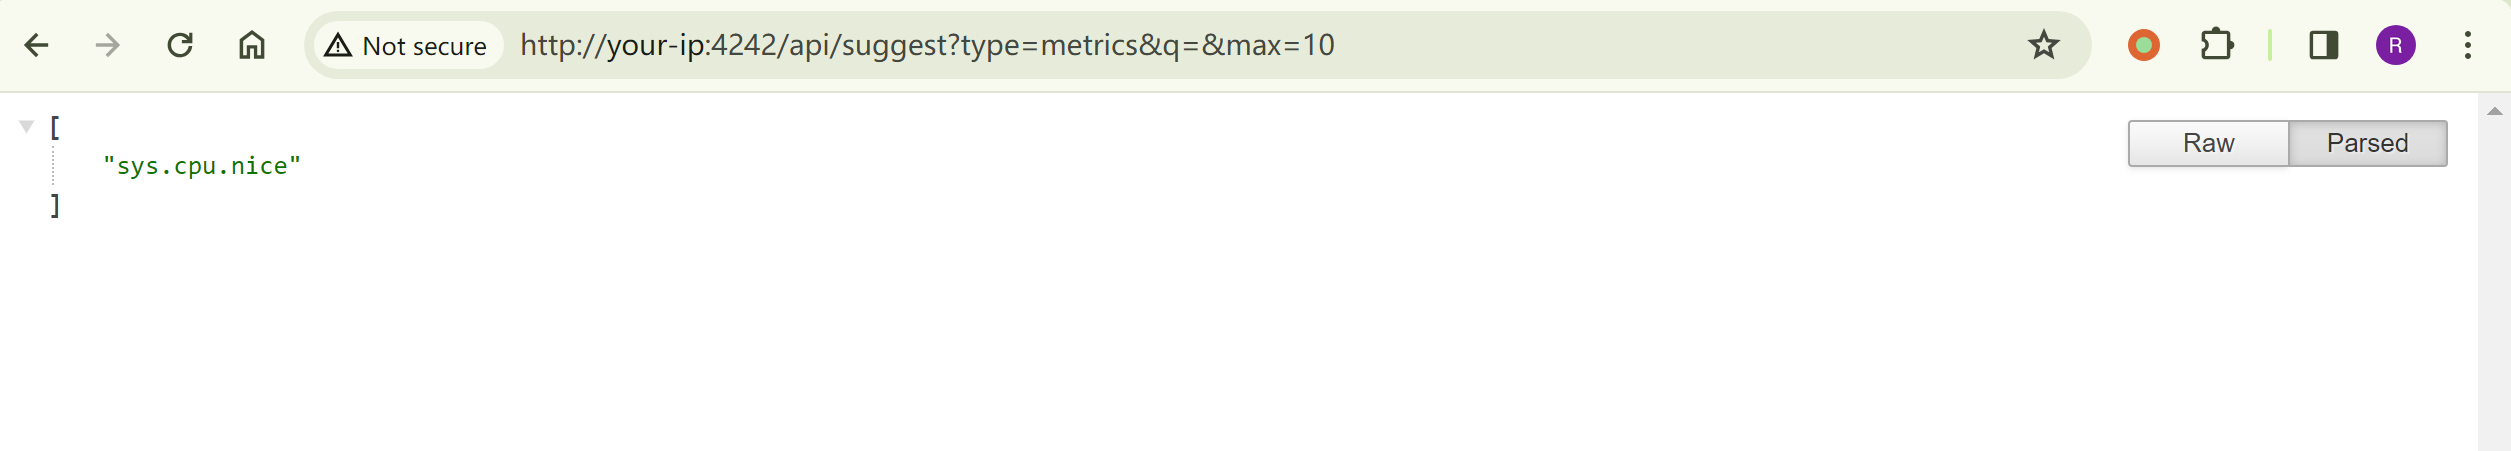Switch JSON view to Raw

(x=2208, y=143)
